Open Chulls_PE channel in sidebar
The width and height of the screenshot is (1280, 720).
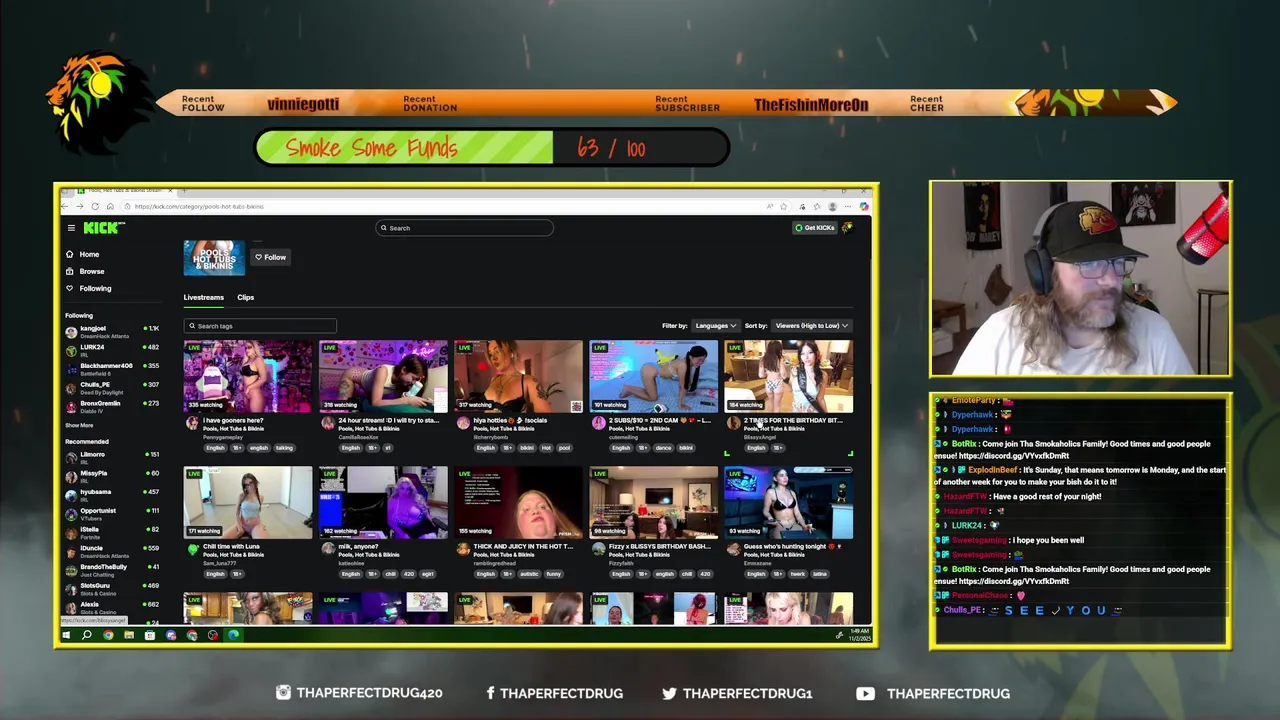(112, 387)
